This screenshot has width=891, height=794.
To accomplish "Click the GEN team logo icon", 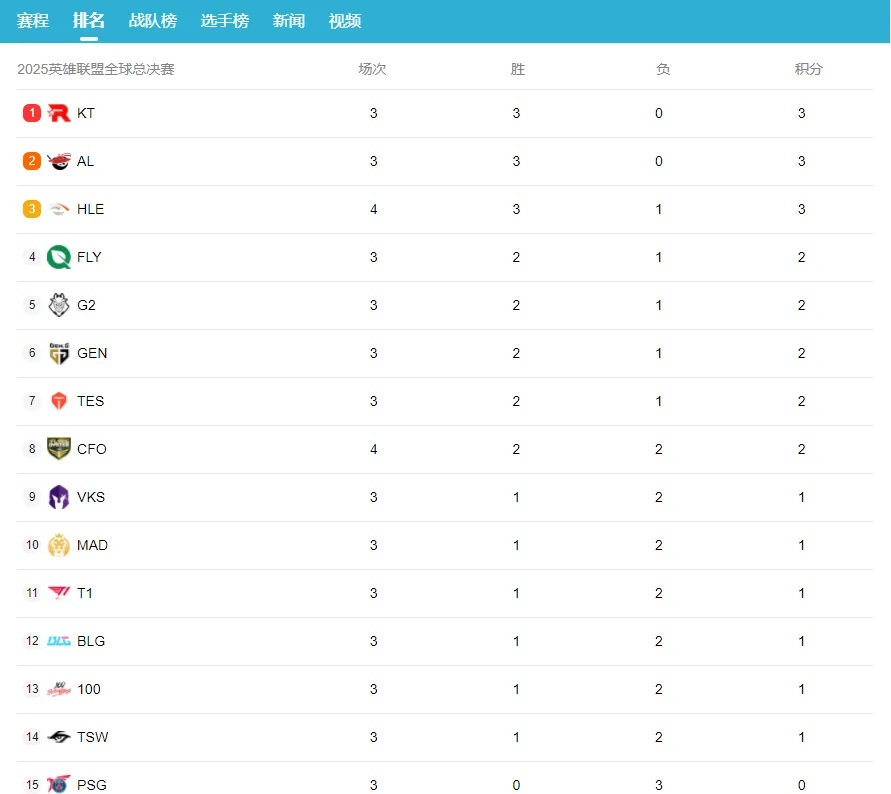I will [59, 353].
